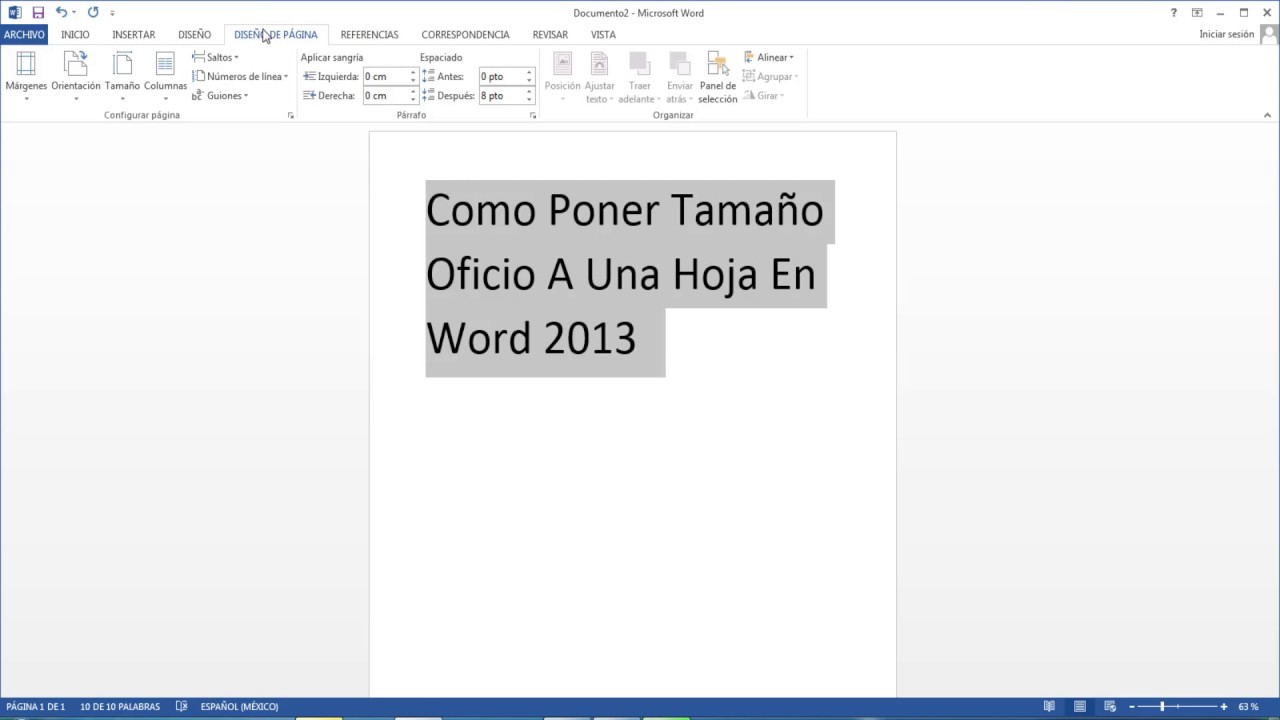Expand the Guiones hyphenation dropdown
This screenshot has height=720, width=1280.
[x=220, y=96]
